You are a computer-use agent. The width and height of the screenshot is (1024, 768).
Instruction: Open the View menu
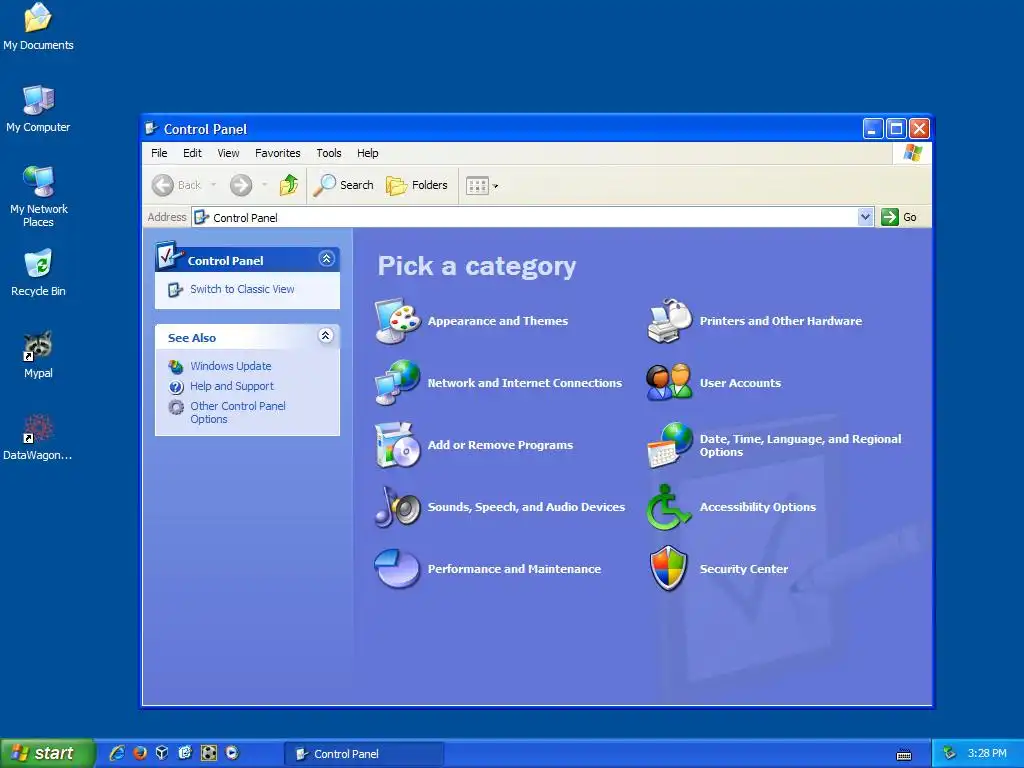228,153
